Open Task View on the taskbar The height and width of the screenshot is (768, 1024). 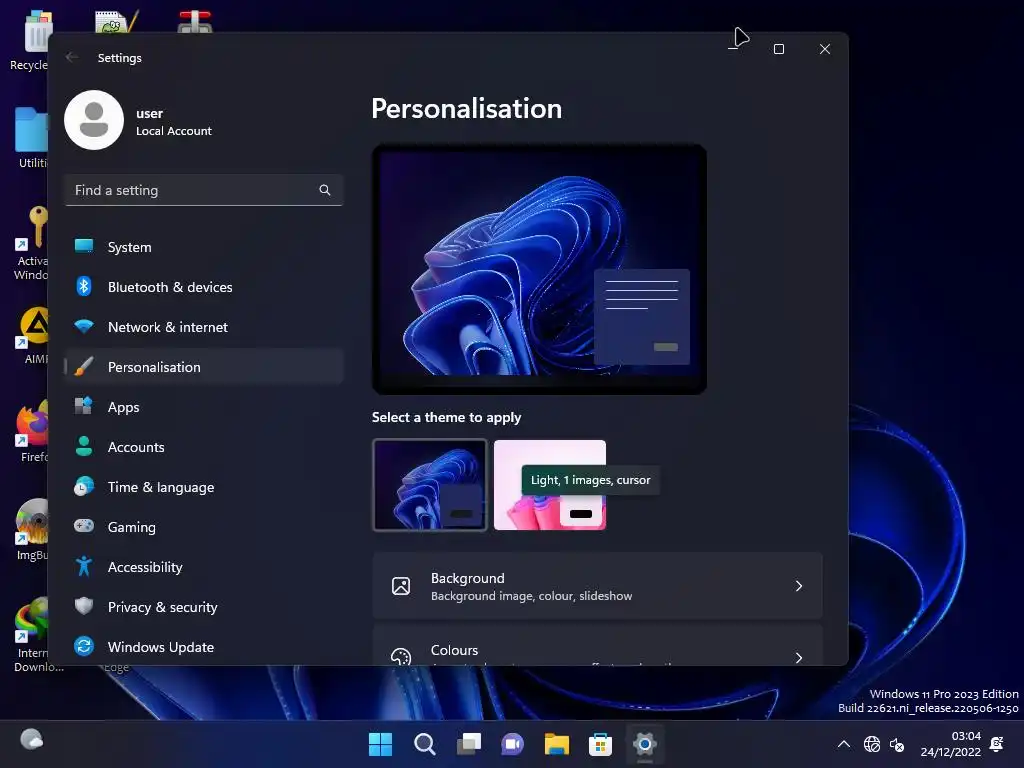[x=468, y=744]
